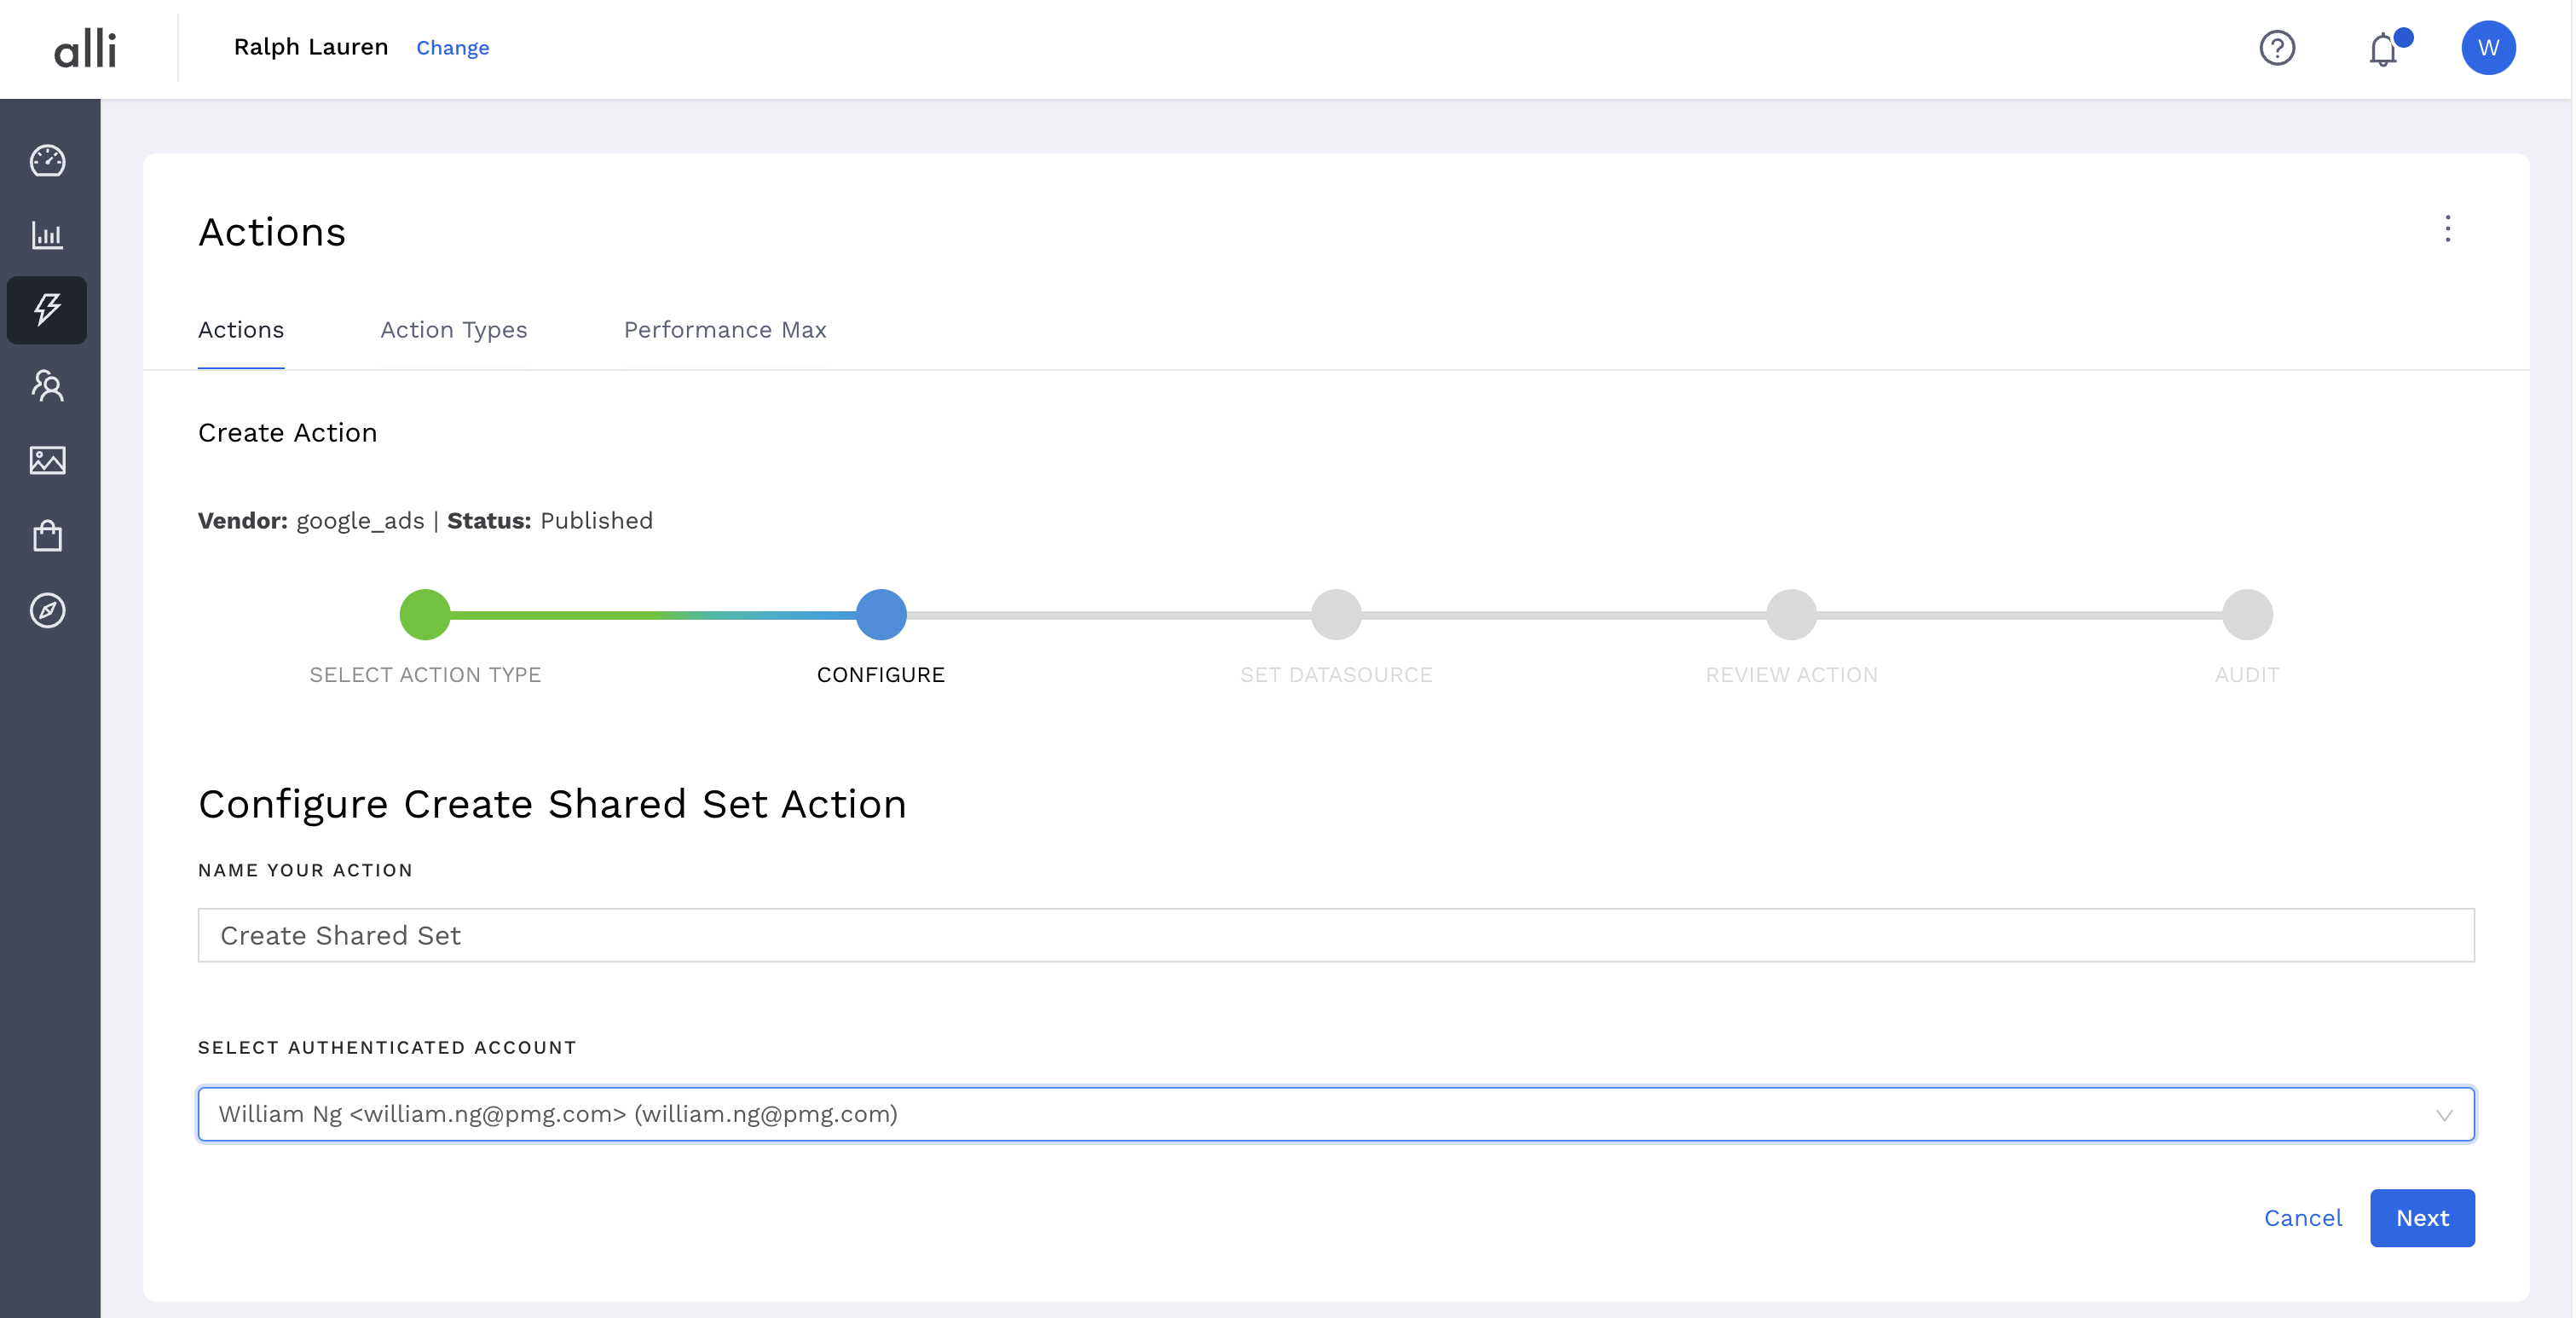This screenshot has width=2576, height=1318.
Task: Select the Configure step indicator circle
Action: 881,614
